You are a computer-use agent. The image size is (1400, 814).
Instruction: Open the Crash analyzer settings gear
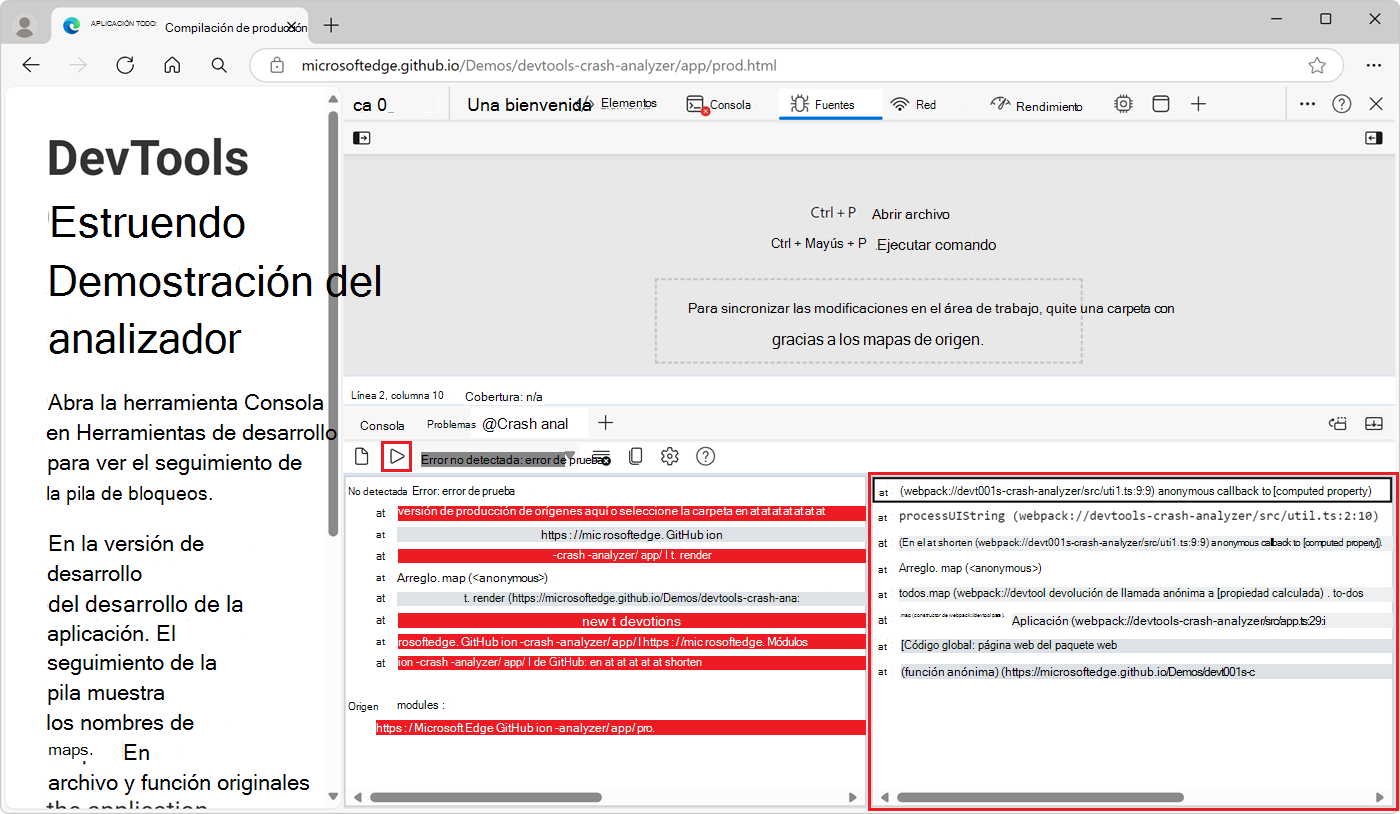point(669,456)
